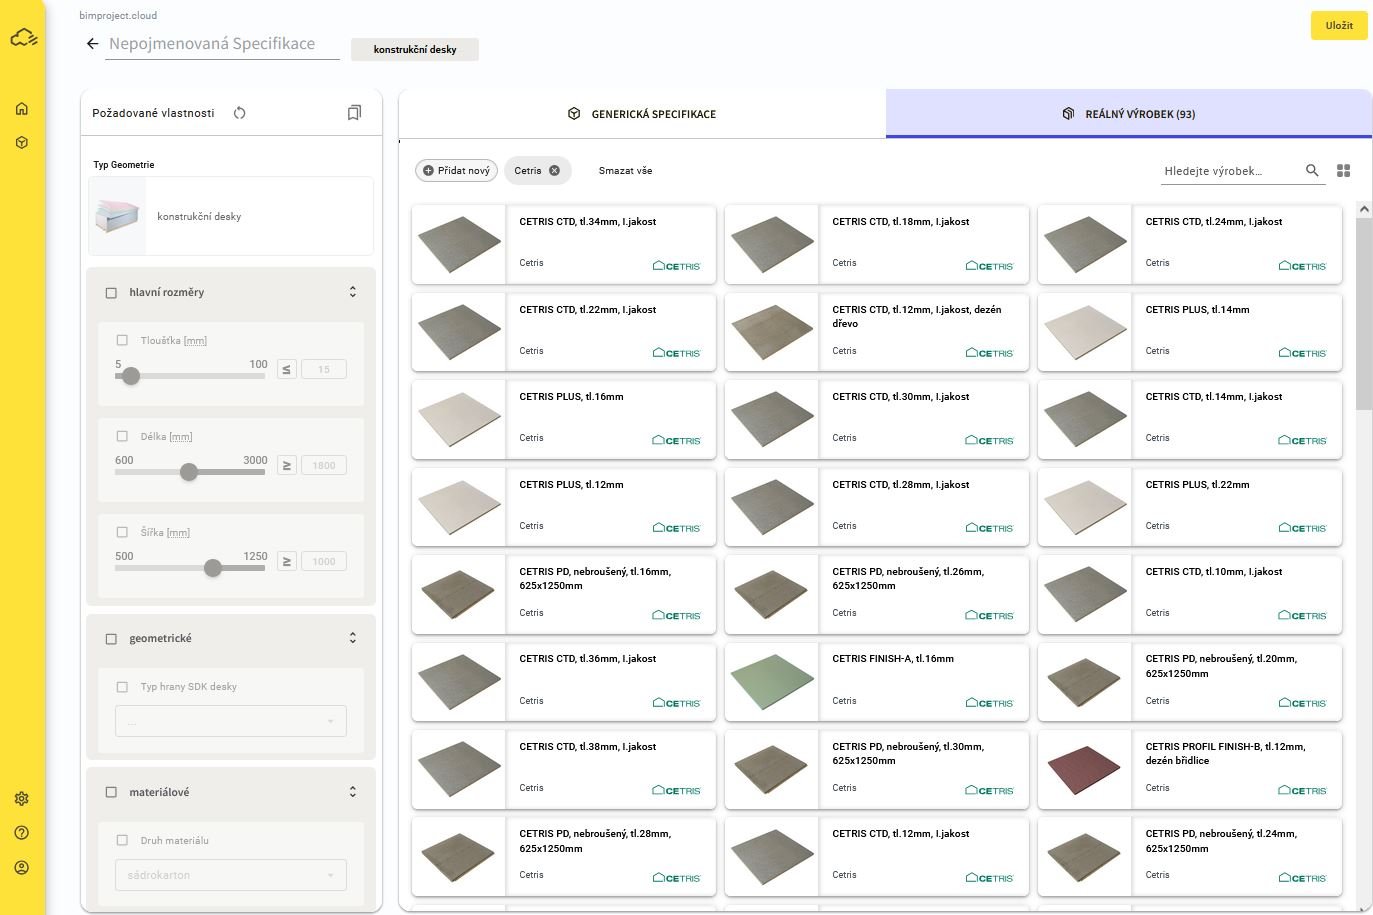The height and width of the screenshot is (915, 1373).
Task: Click the bookmark icon in properties panel
Action: [354, 113]
